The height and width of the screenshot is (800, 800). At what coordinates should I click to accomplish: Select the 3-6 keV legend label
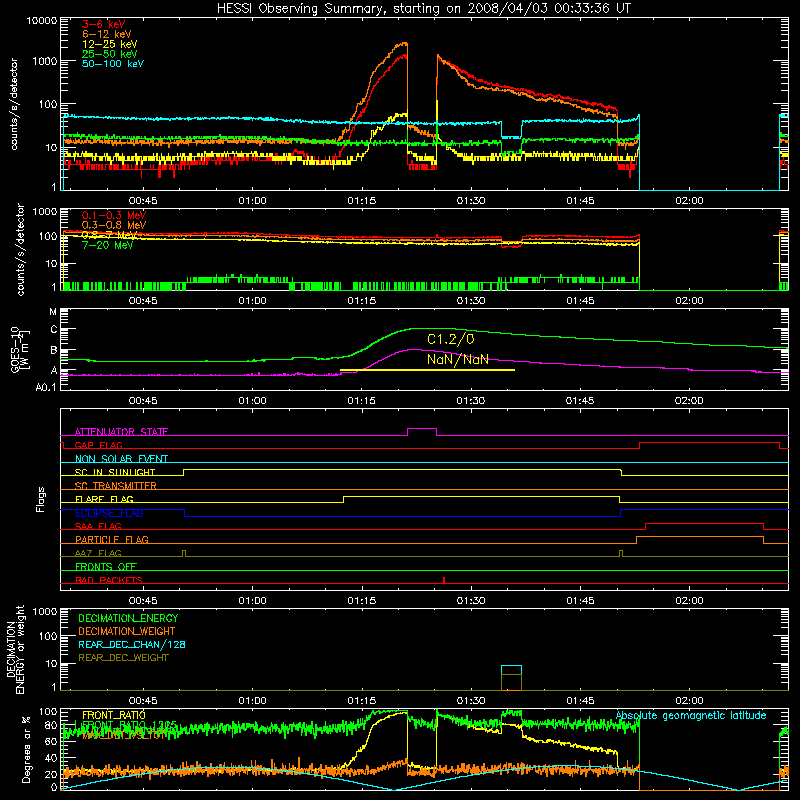click(103, 24)
